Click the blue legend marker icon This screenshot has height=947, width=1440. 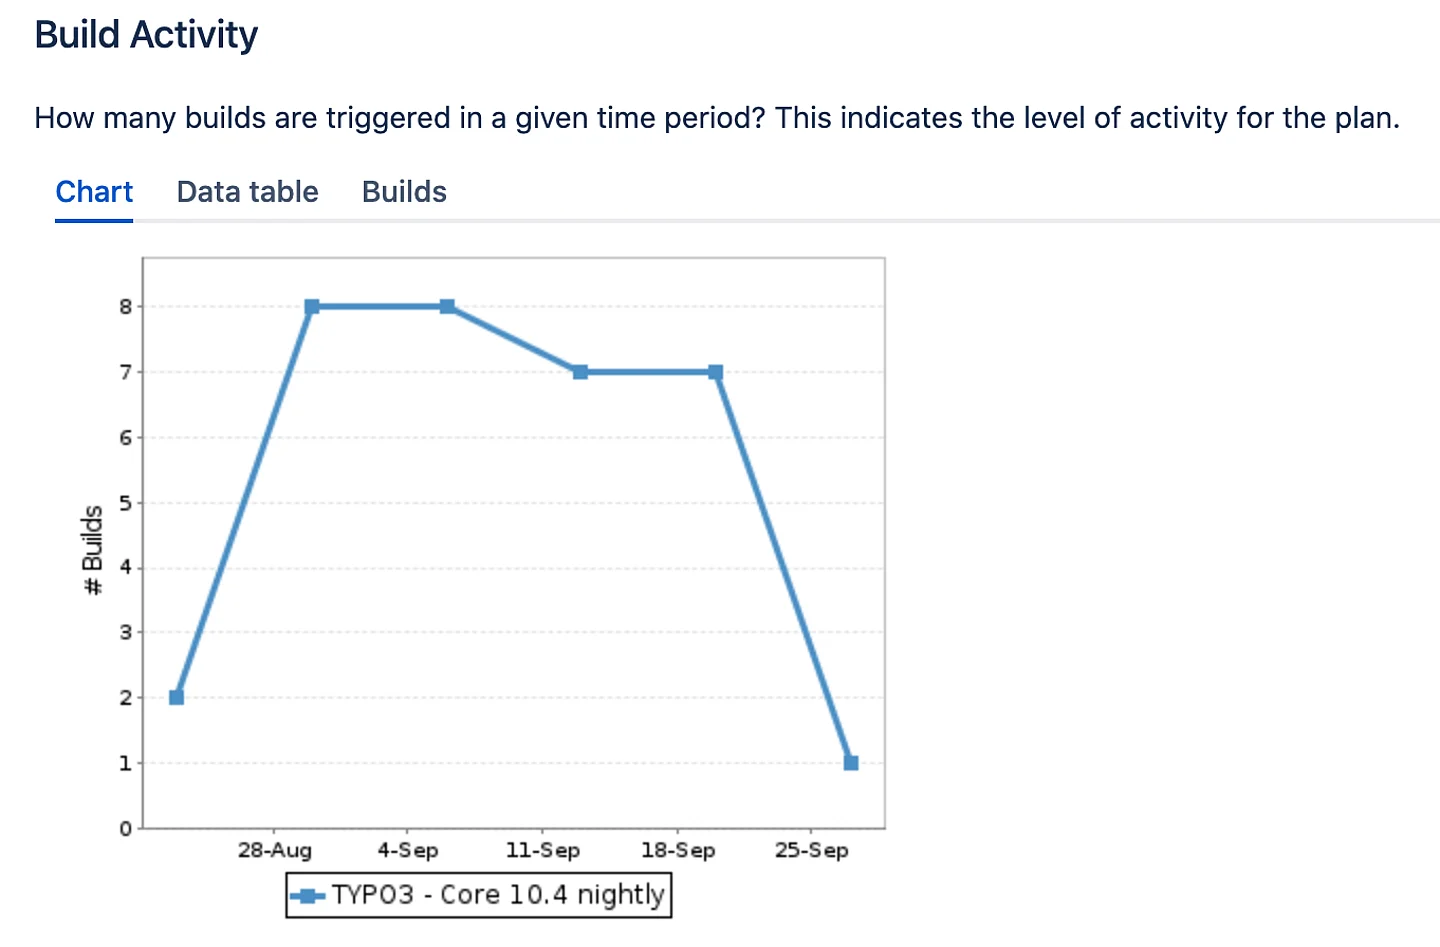coord(308,896)
